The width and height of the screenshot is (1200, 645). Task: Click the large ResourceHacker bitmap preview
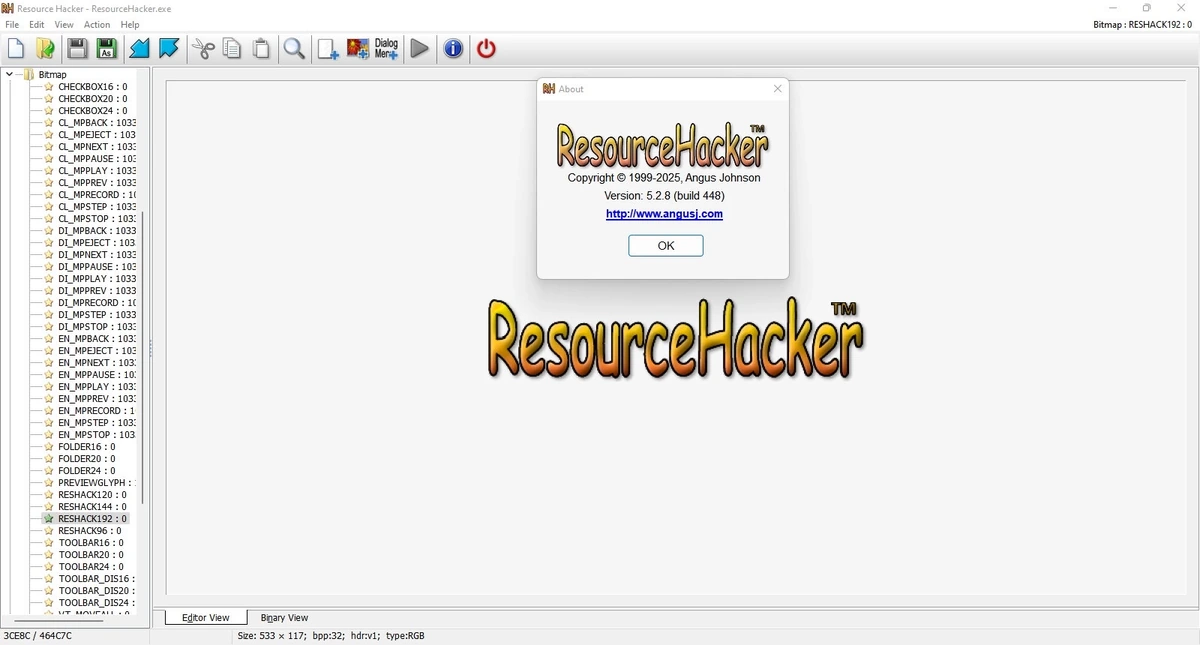tap(676, 338)
